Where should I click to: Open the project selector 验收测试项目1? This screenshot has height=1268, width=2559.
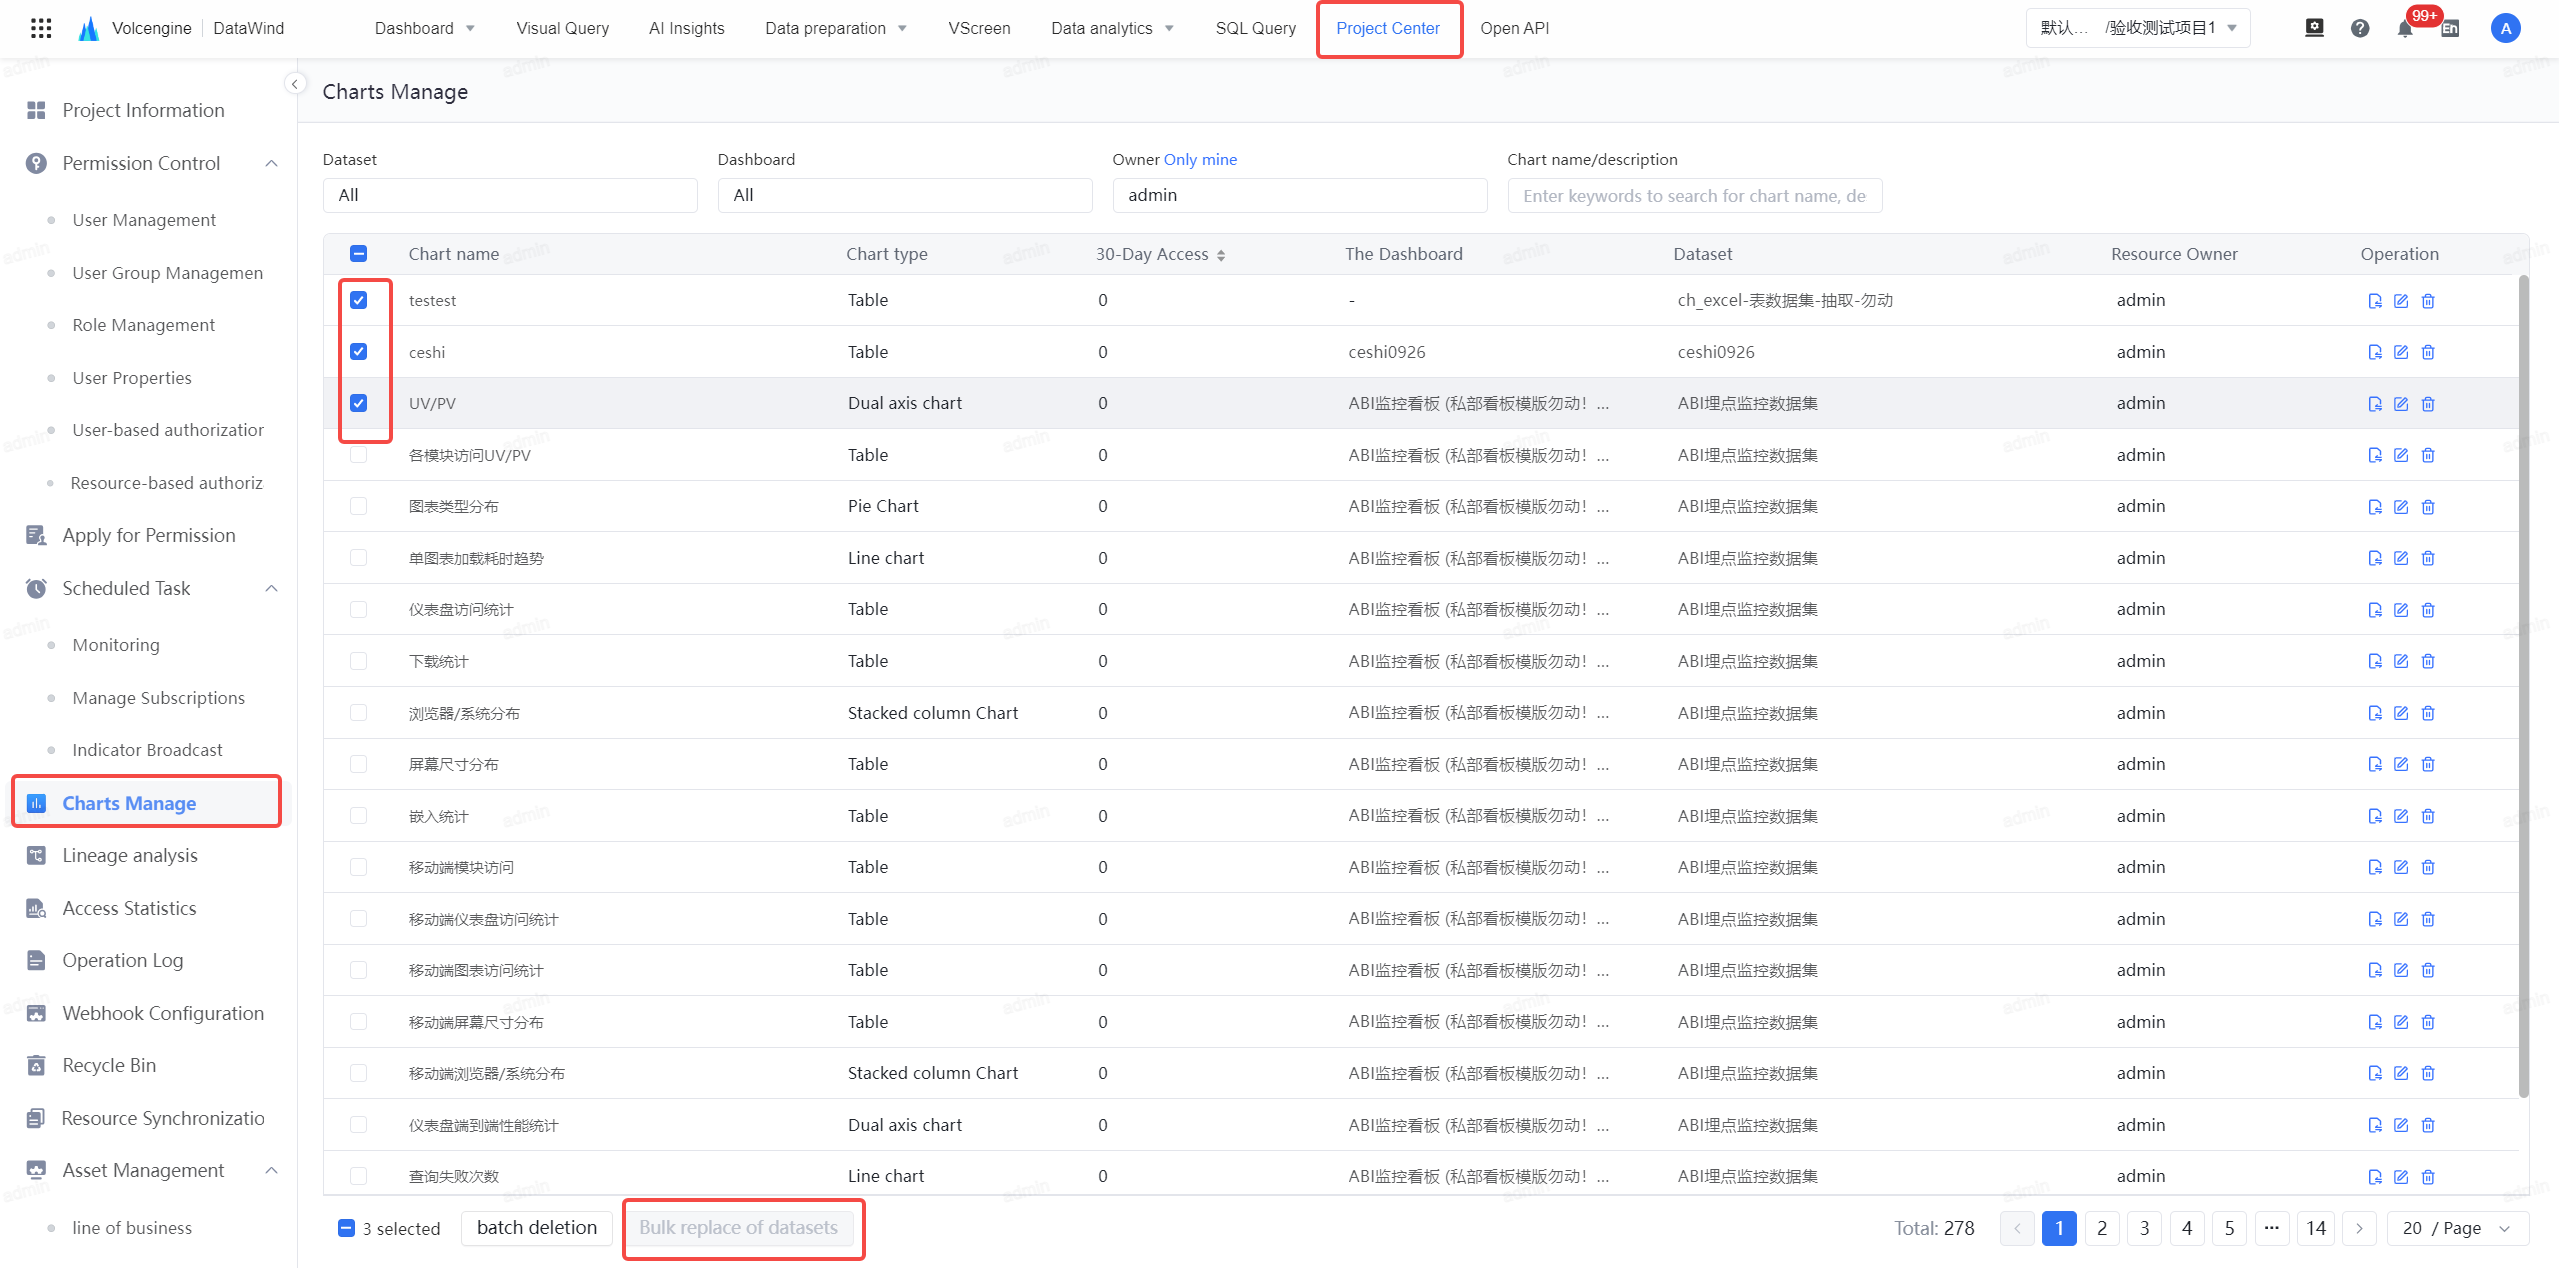coord(2138,28)
